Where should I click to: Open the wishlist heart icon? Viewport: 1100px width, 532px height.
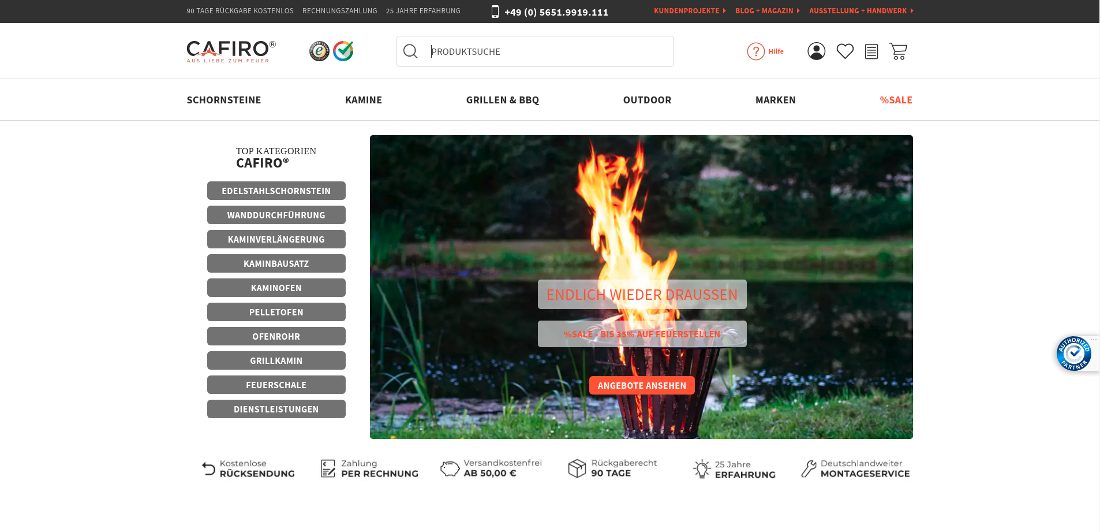click(x=845, y=51)
